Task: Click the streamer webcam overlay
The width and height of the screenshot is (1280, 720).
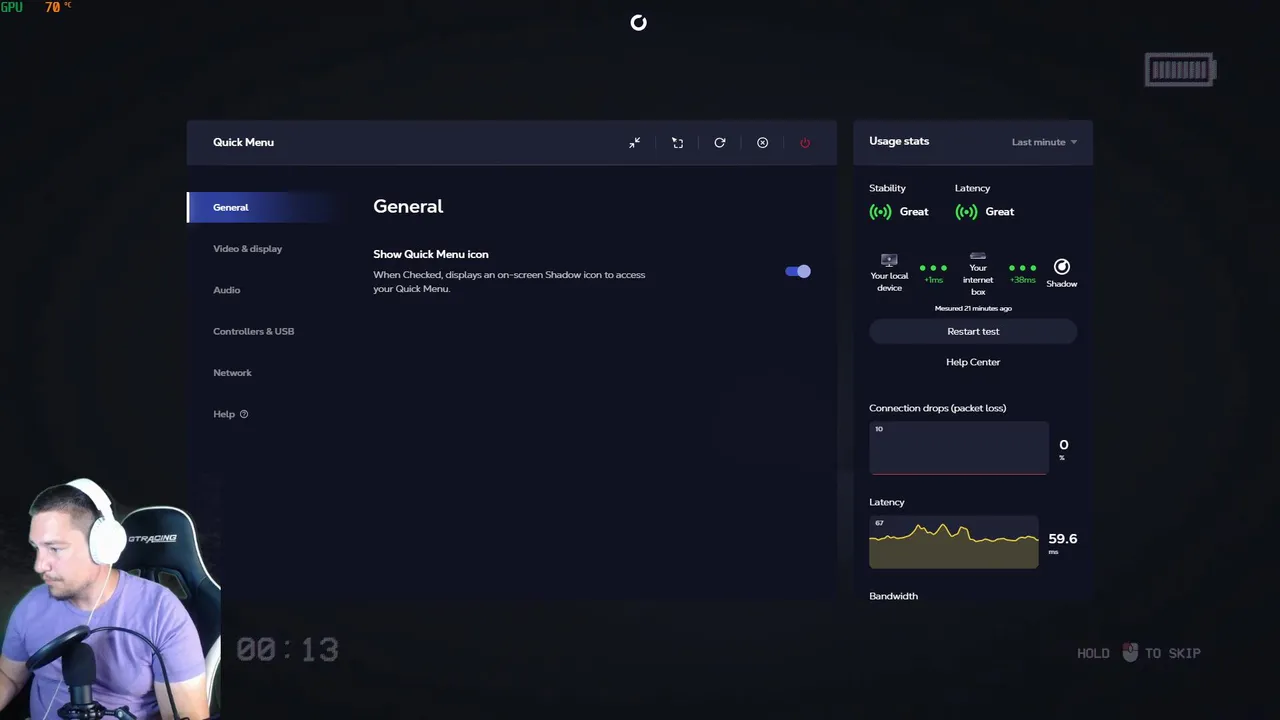Action: (109, 600)
